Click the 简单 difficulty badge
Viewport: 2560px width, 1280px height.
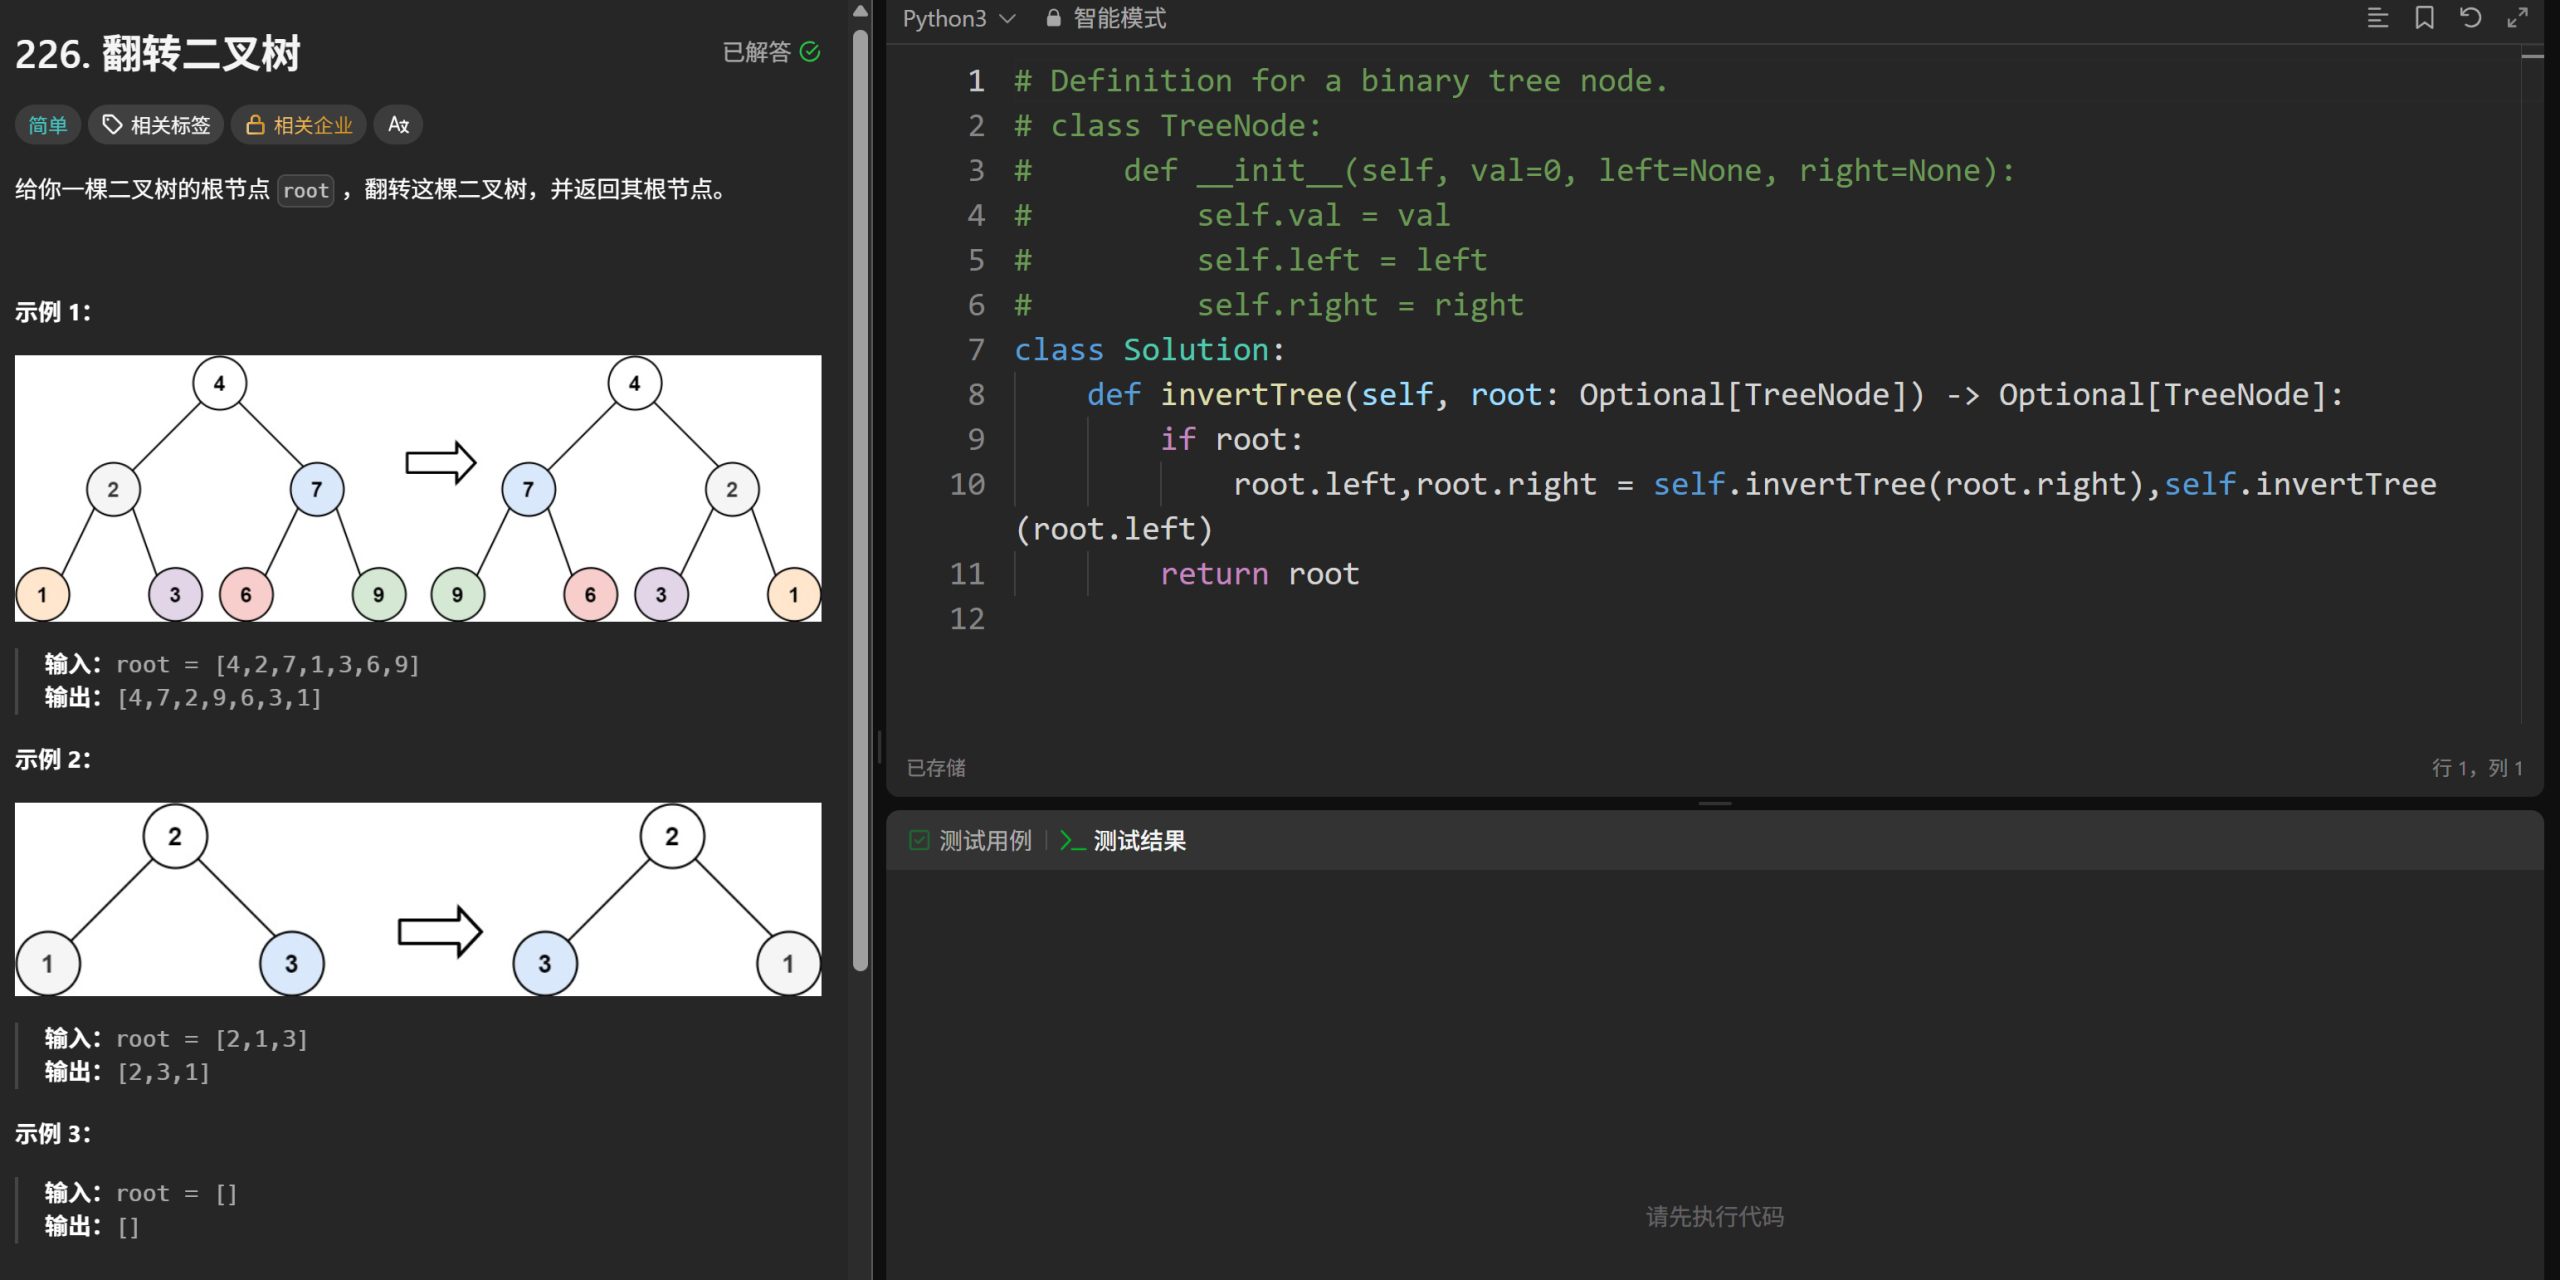click(47, 125)
